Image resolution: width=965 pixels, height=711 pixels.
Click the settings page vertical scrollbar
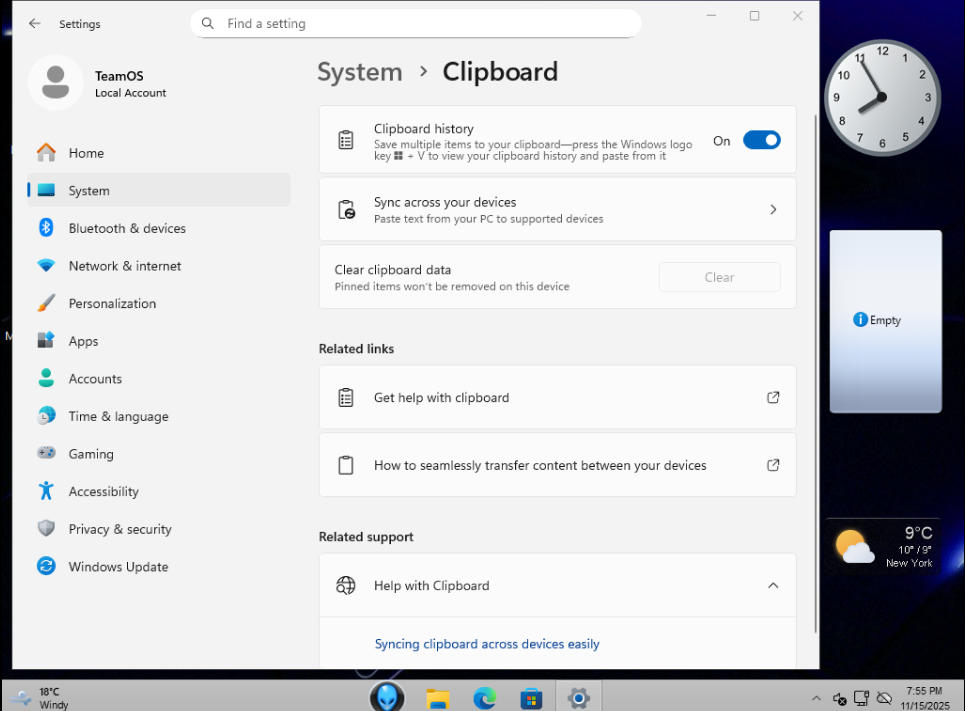816,370
